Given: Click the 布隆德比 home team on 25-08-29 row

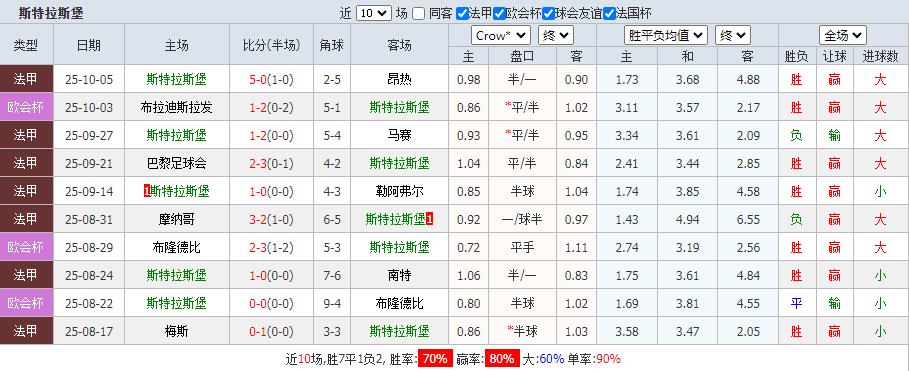Looking at the screenshot, I should point(176,248).
